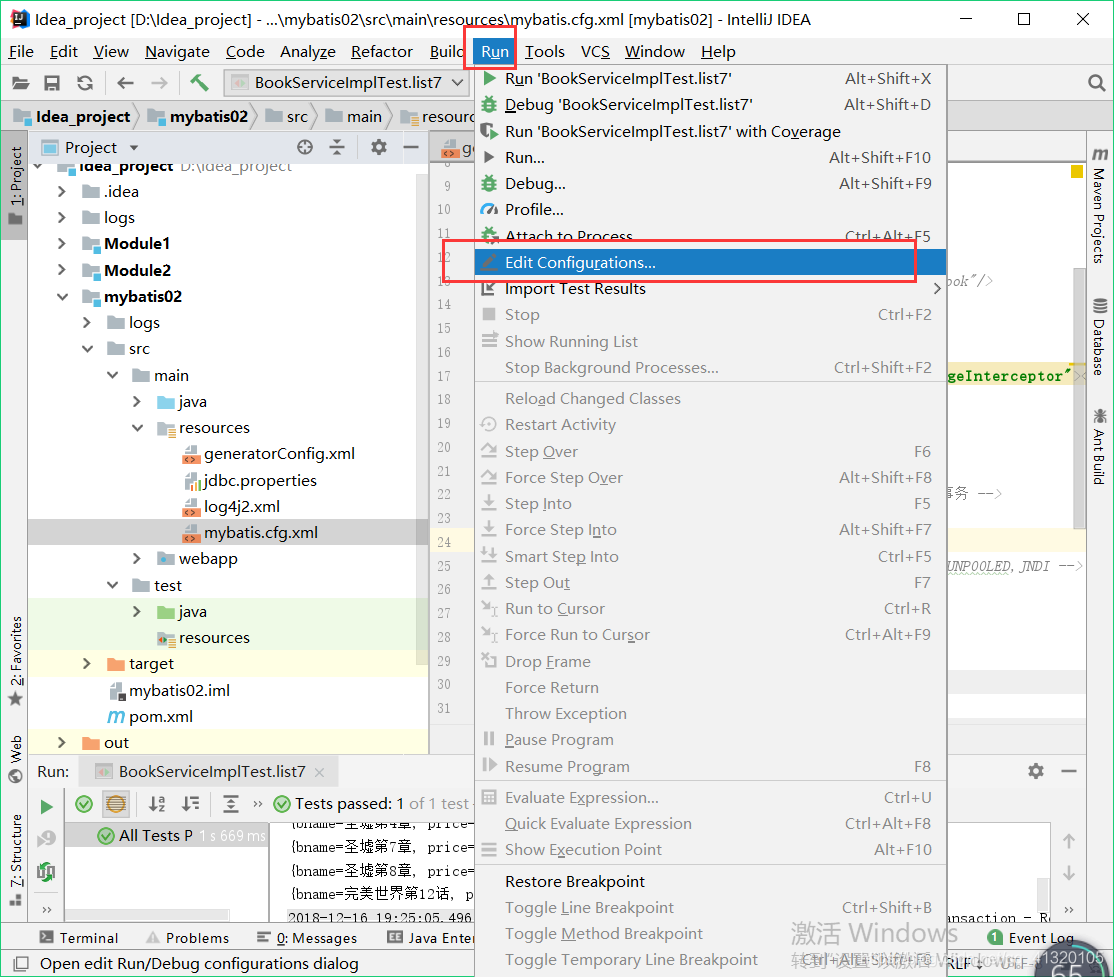This screenshot has width=1114, height=977.
Task: Click the editor vertical scrollbar
Action: (x=1079, y=398)
